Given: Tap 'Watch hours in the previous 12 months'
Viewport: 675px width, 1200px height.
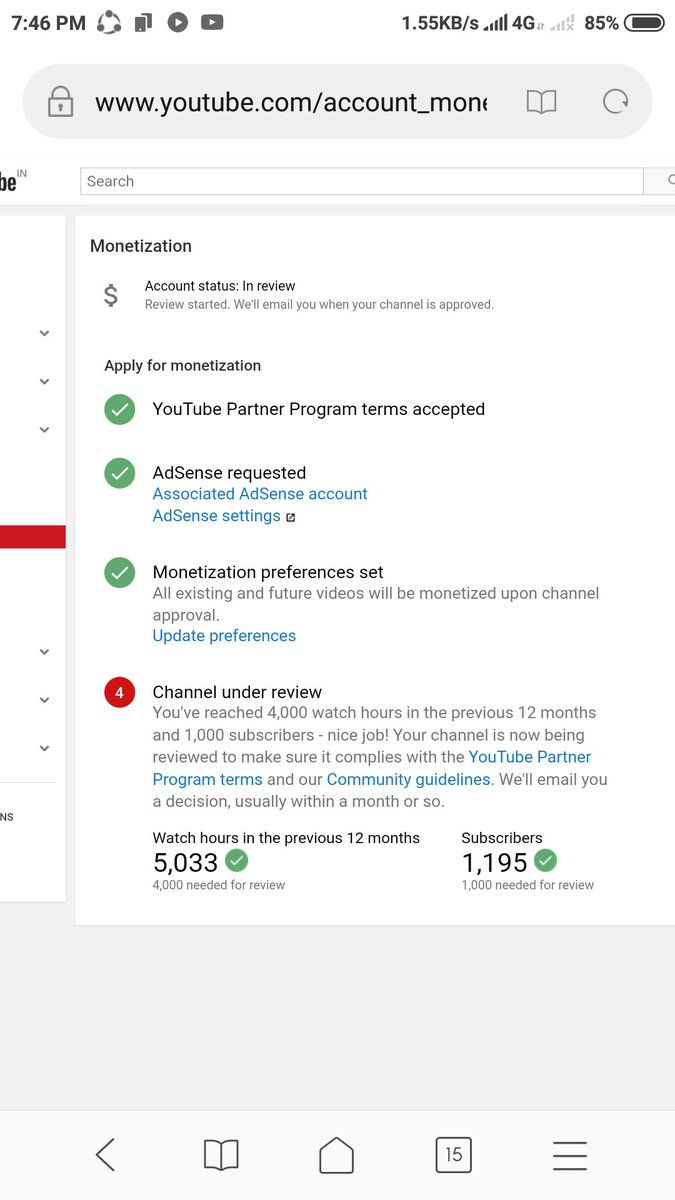Looking at the screenshot, I should (x=286, y=838).
